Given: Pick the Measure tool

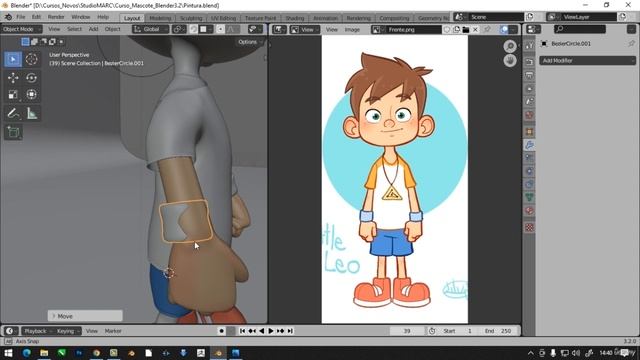Looking at the screenshot, I should point(31,113).
